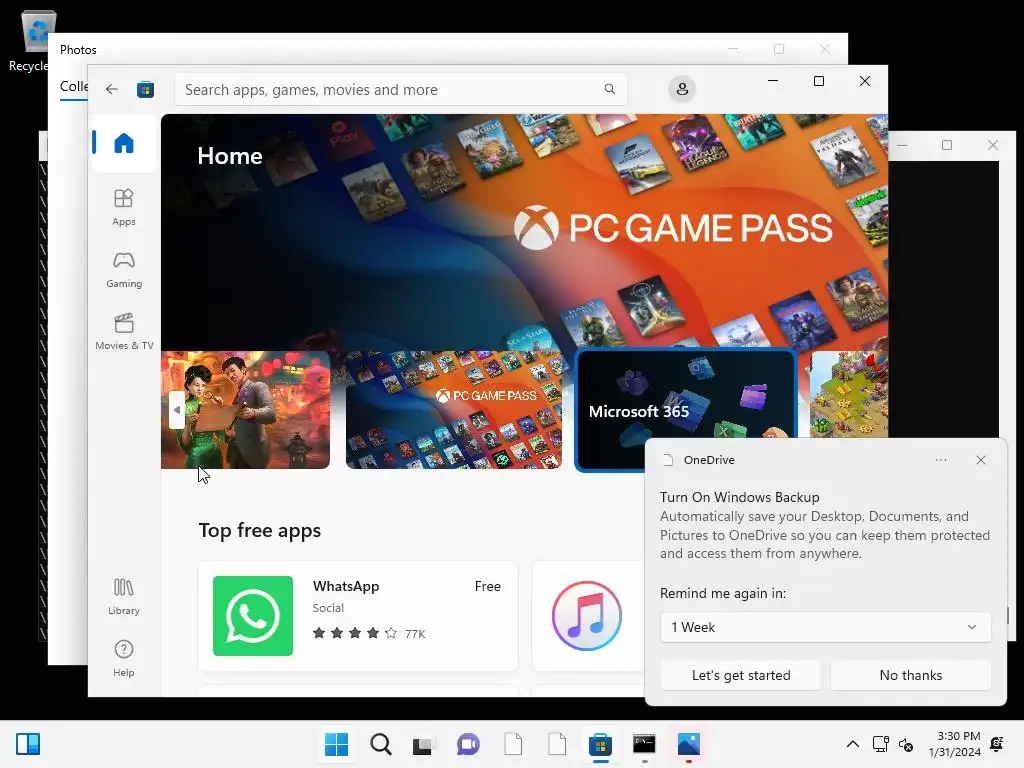Open the account profile icon in Store

(682, 89)
